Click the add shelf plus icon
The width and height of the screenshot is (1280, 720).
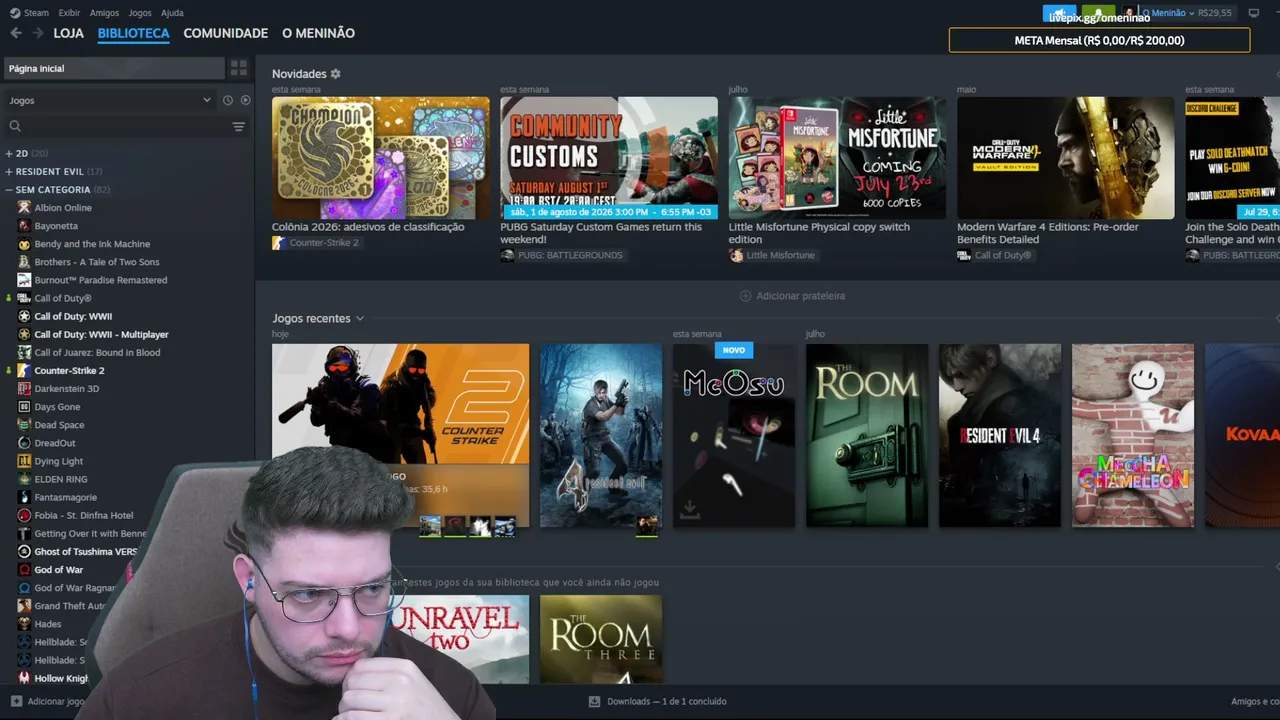[x=745, y=296]
